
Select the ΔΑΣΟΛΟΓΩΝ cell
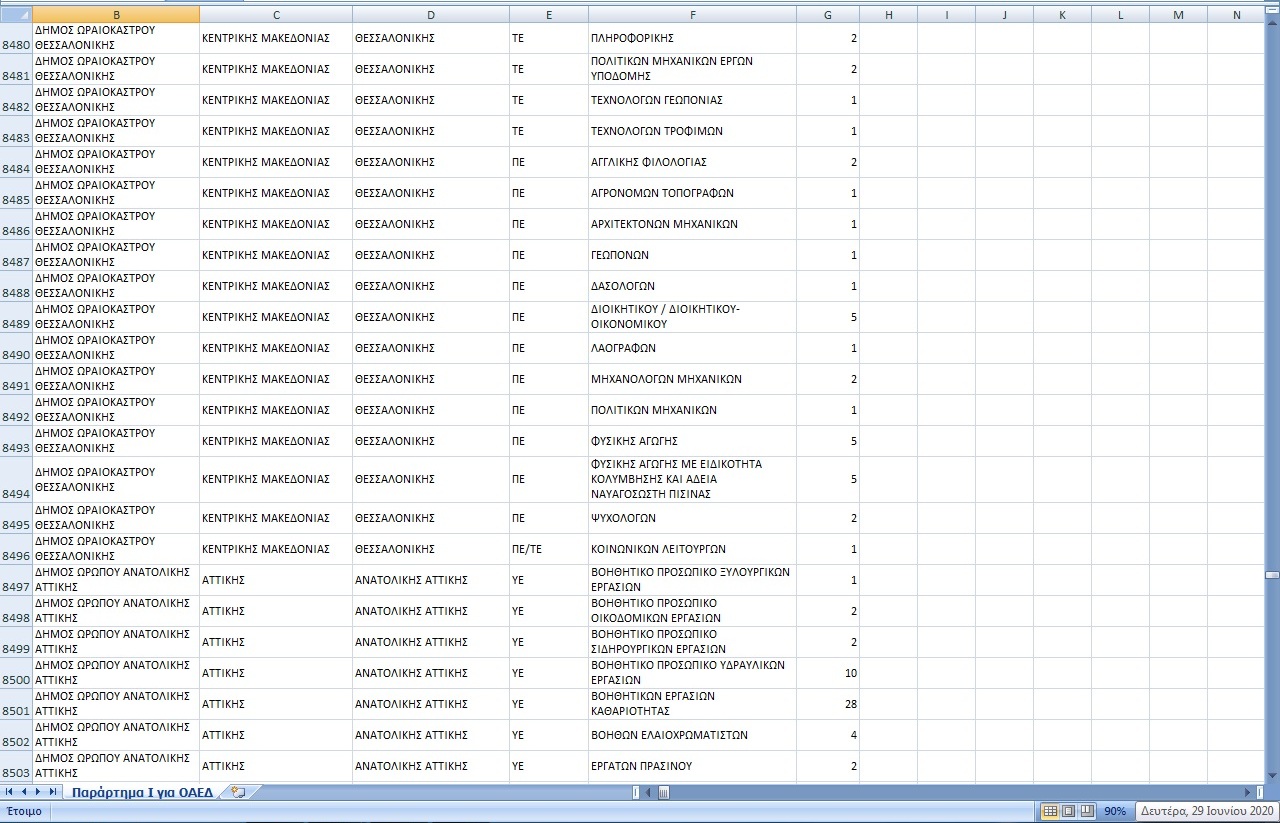click(693, 286)
